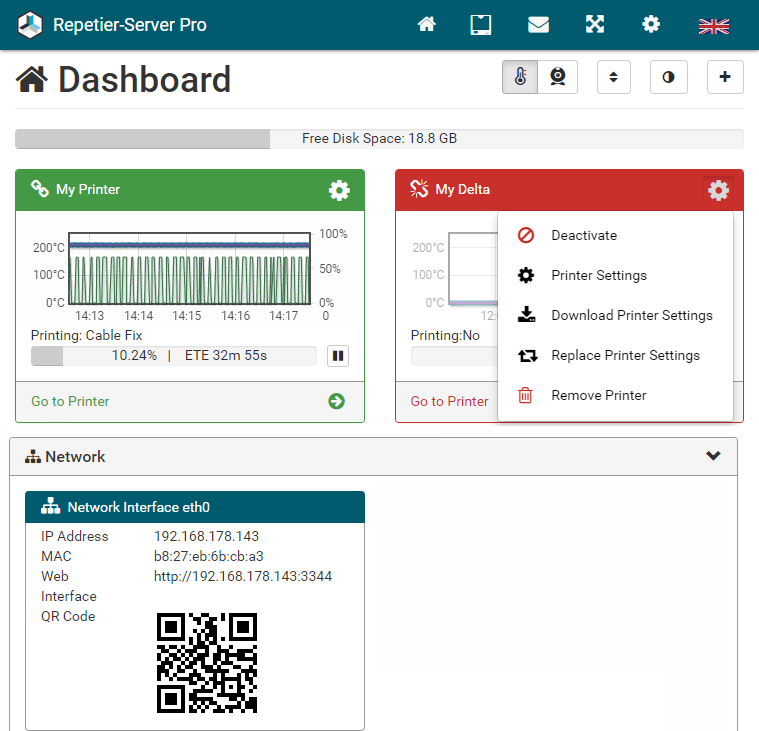Click the green arrow in My Printer footer
759x731 pixels.
336,401
